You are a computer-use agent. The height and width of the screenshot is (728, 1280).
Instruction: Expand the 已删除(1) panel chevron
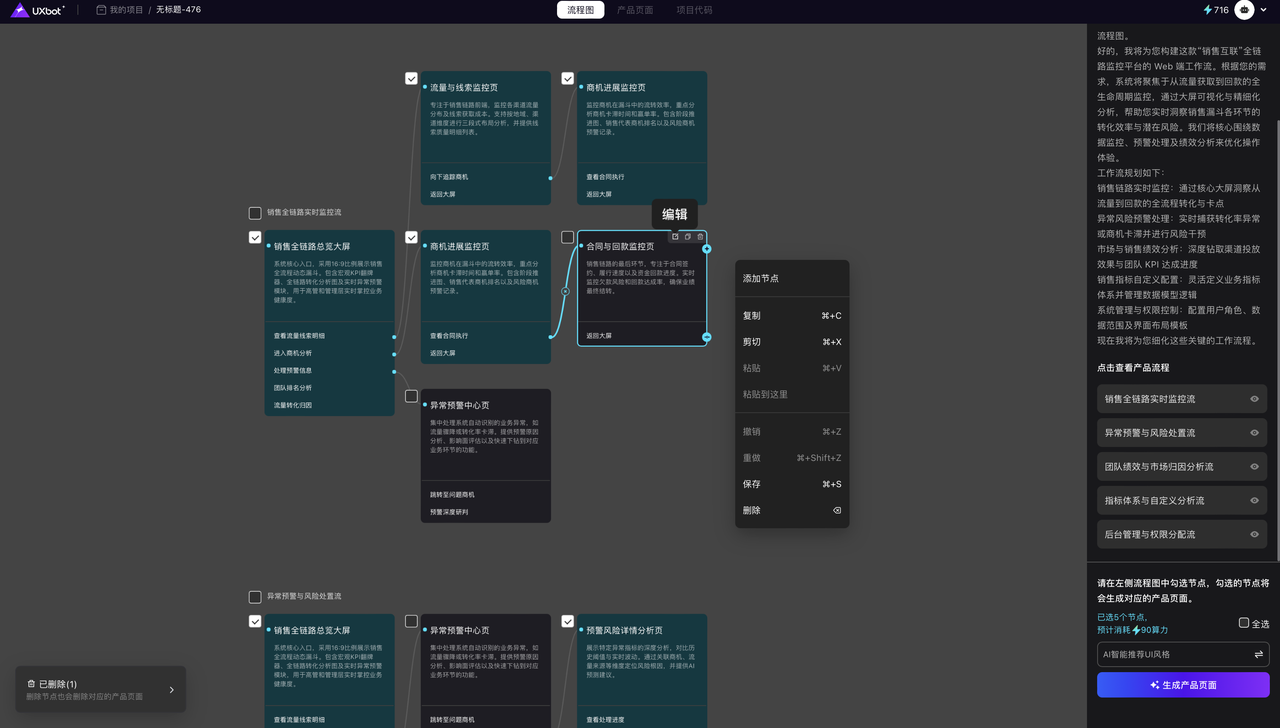pos(171,690)
